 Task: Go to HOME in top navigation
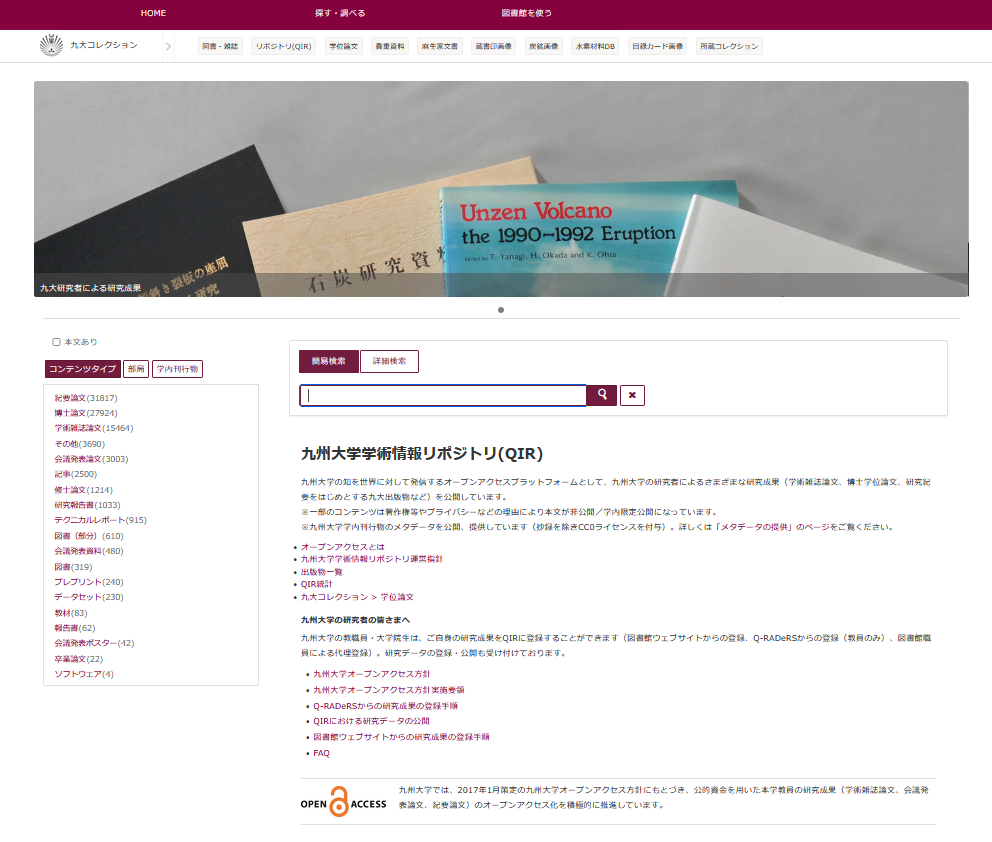click(x=153, y=14)
